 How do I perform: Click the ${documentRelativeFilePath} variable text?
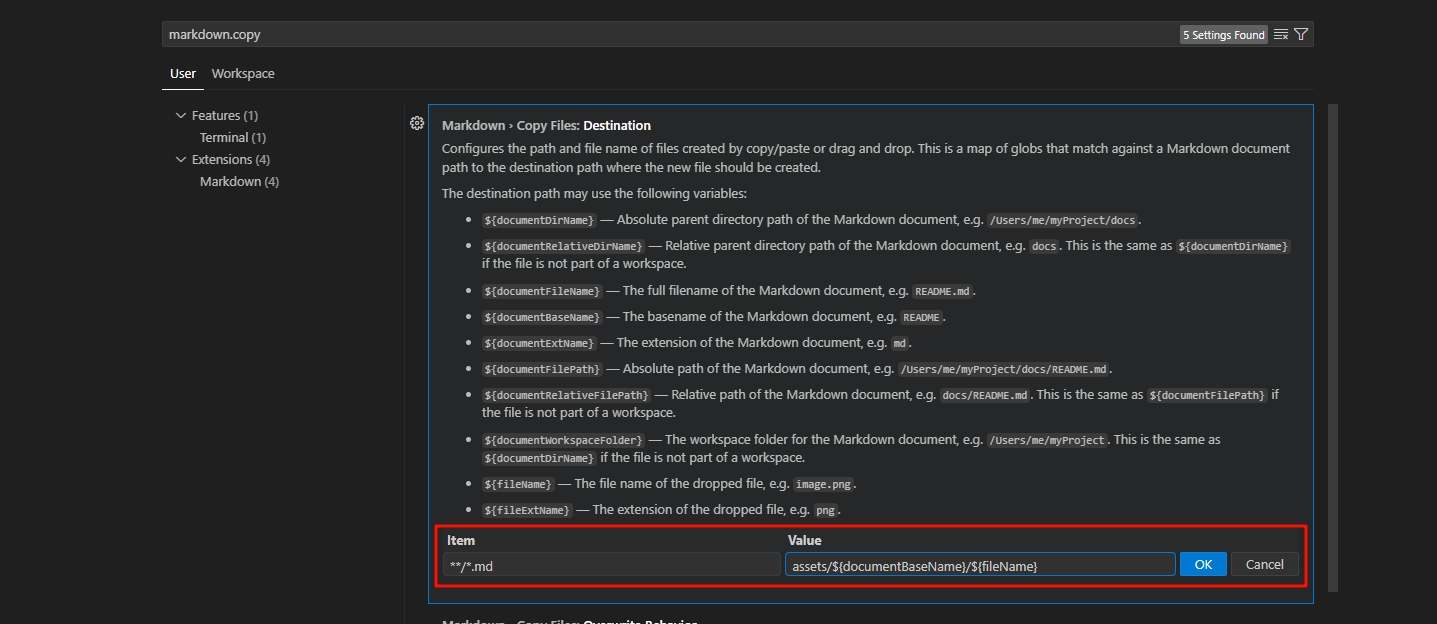pos(566,395)
